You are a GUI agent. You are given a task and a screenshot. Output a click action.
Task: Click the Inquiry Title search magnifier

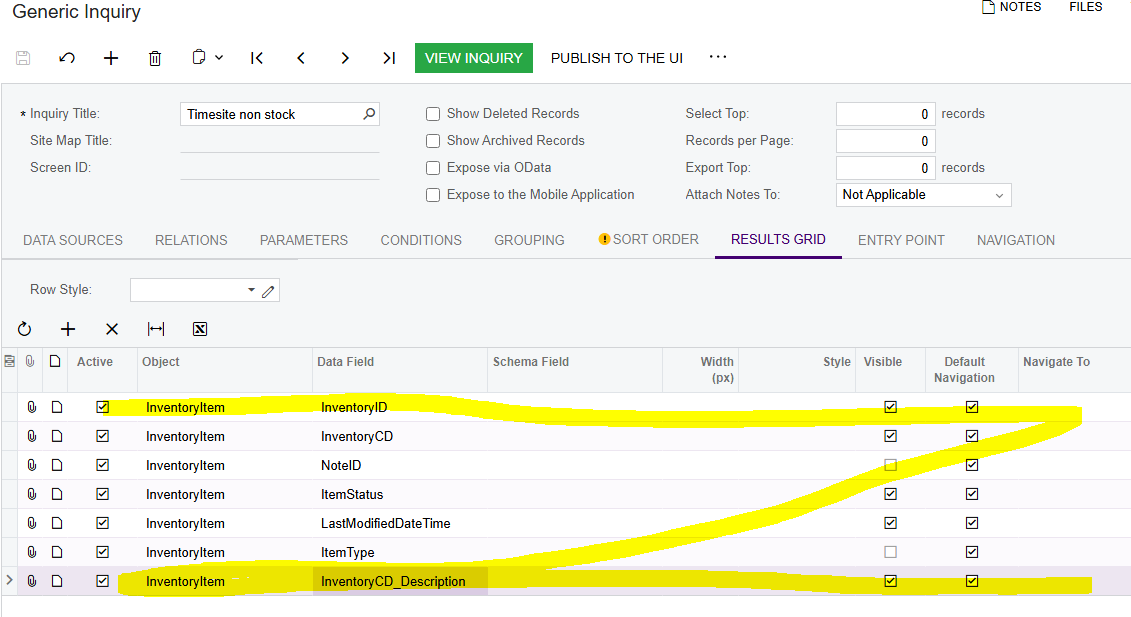369,114
